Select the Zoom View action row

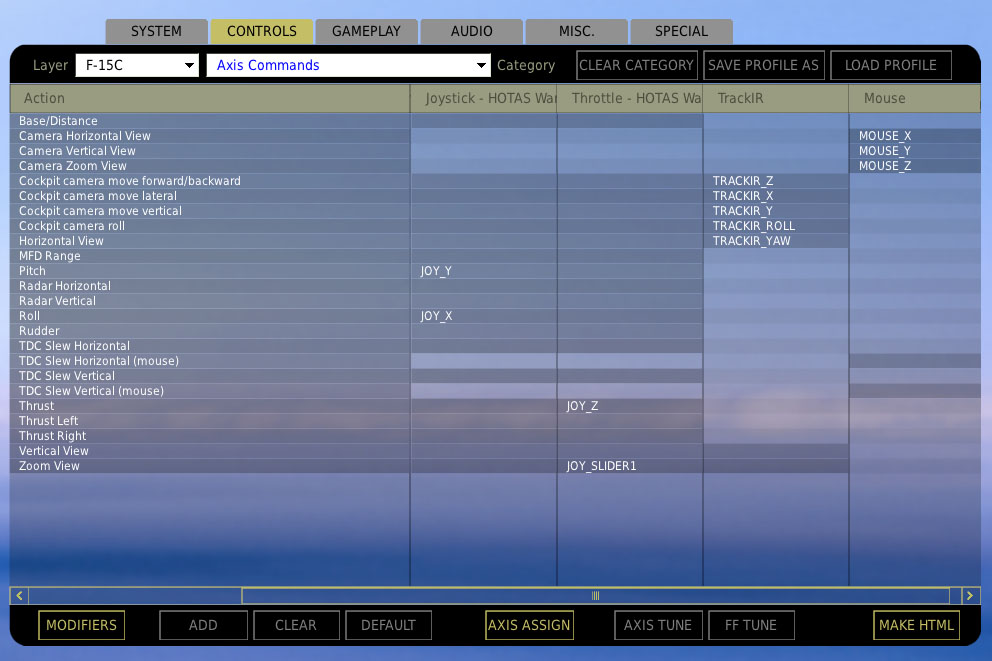(x=210, y=466)
